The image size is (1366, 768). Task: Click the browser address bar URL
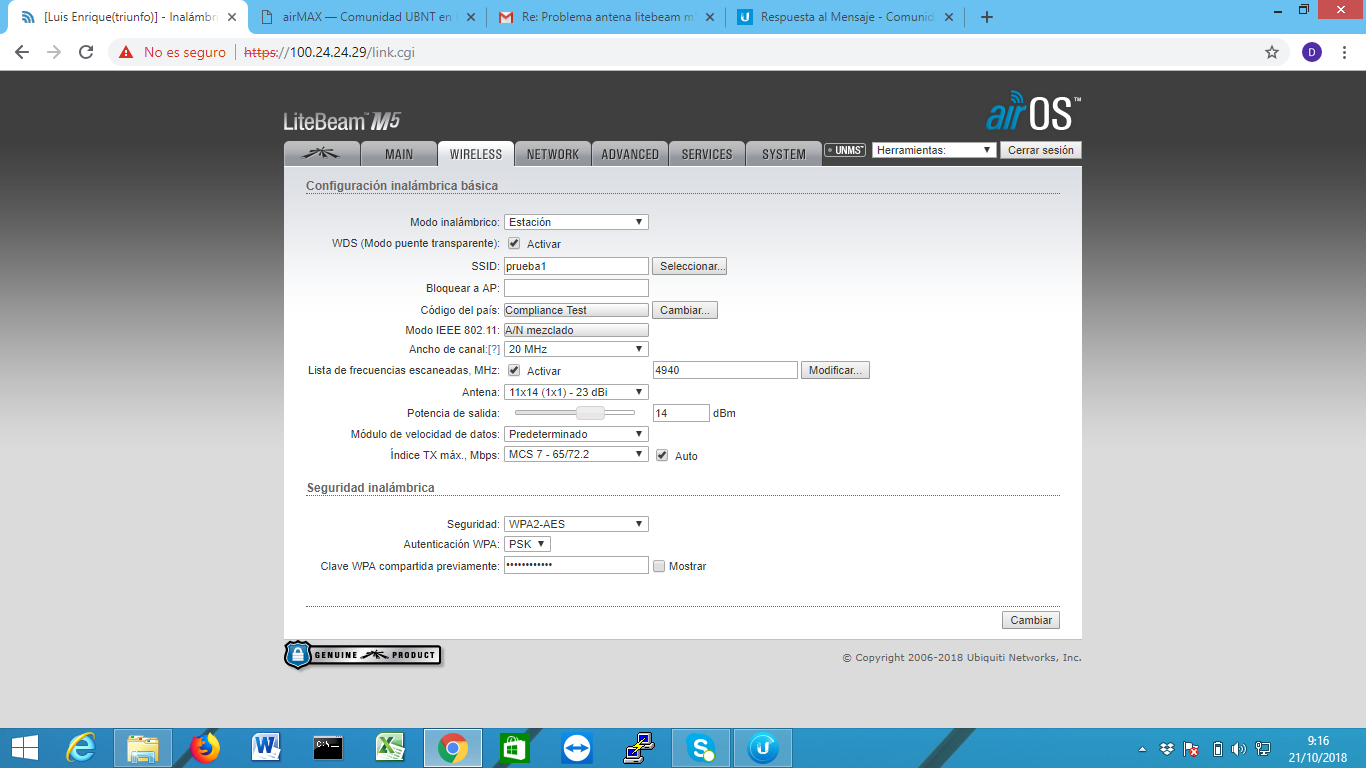[329, 52]
